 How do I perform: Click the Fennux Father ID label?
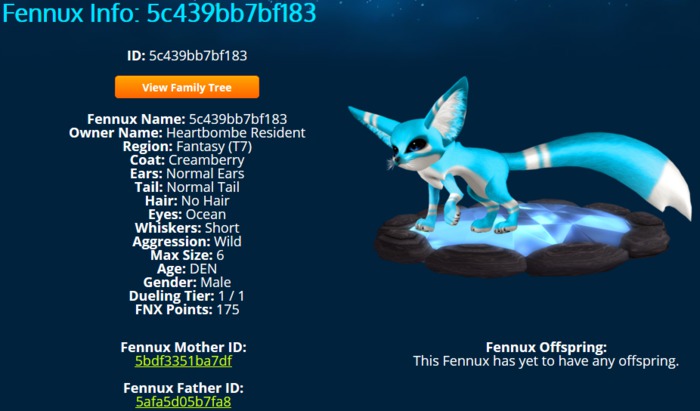(x=183, y=388)
